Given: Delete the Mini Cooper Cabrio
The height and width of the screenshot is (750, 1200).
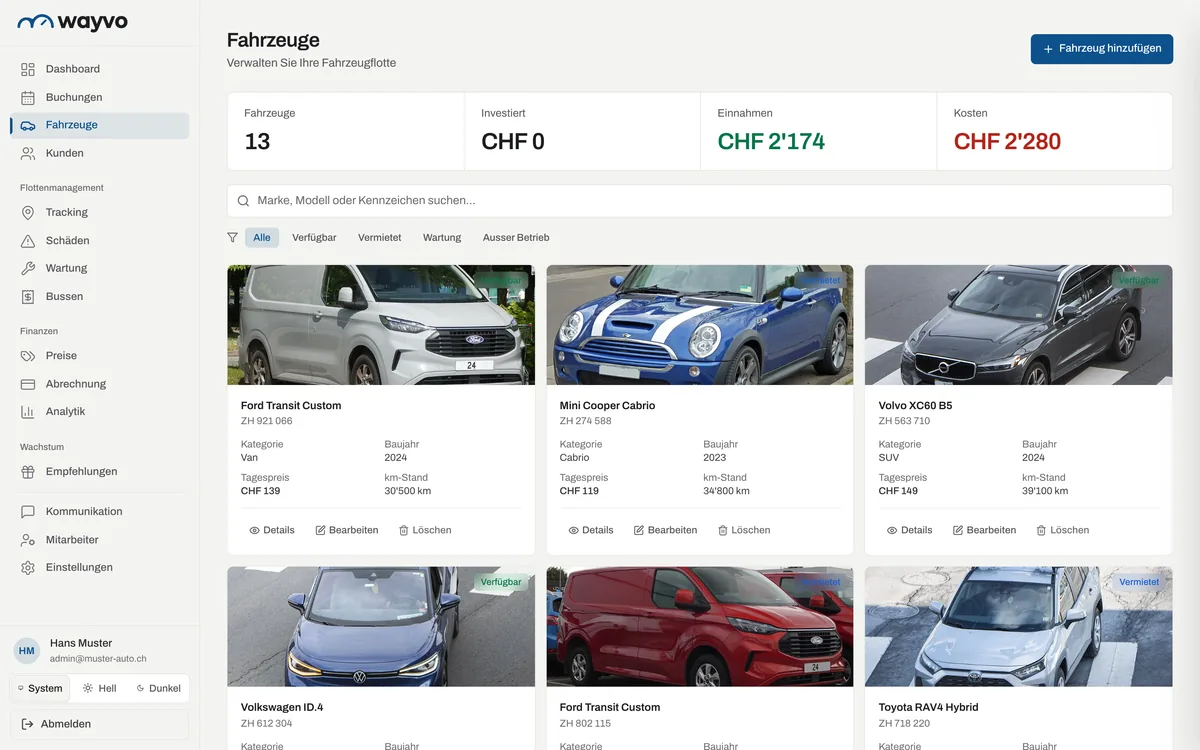Looking at the screenshot, I should 744,530.
